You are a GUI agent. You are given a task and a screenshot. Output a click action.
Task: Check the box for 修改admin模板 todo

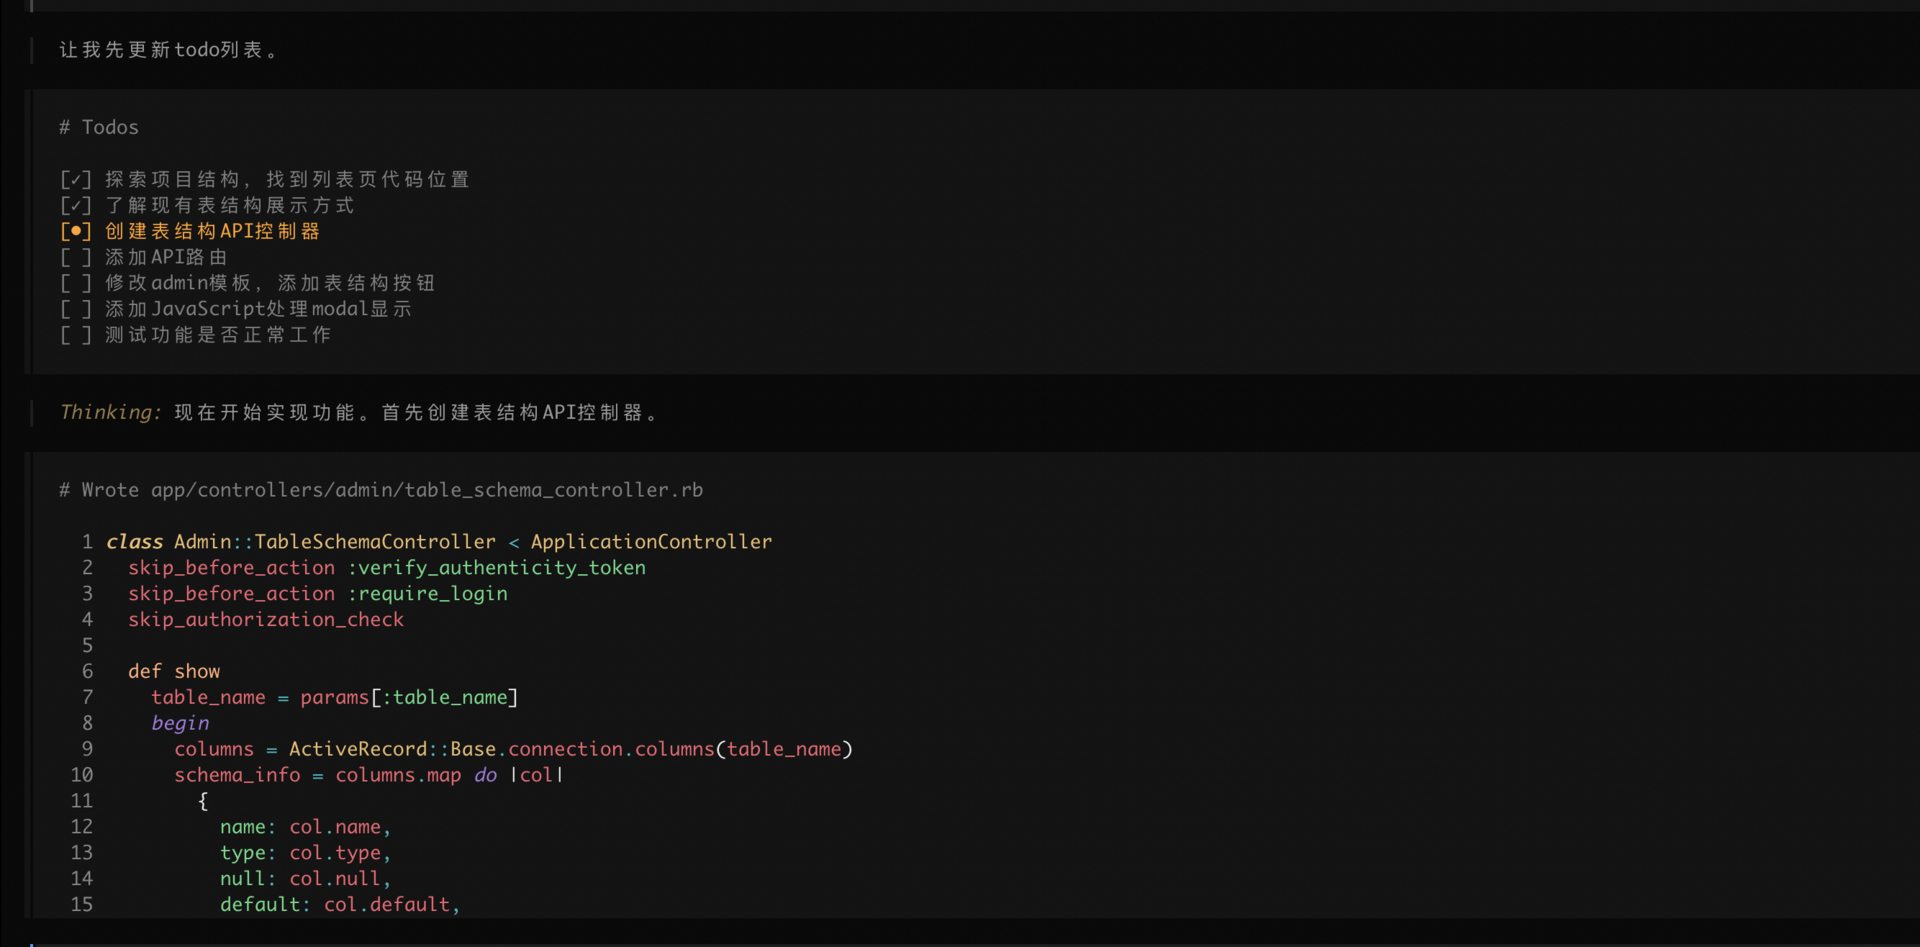tap(76, 284)
